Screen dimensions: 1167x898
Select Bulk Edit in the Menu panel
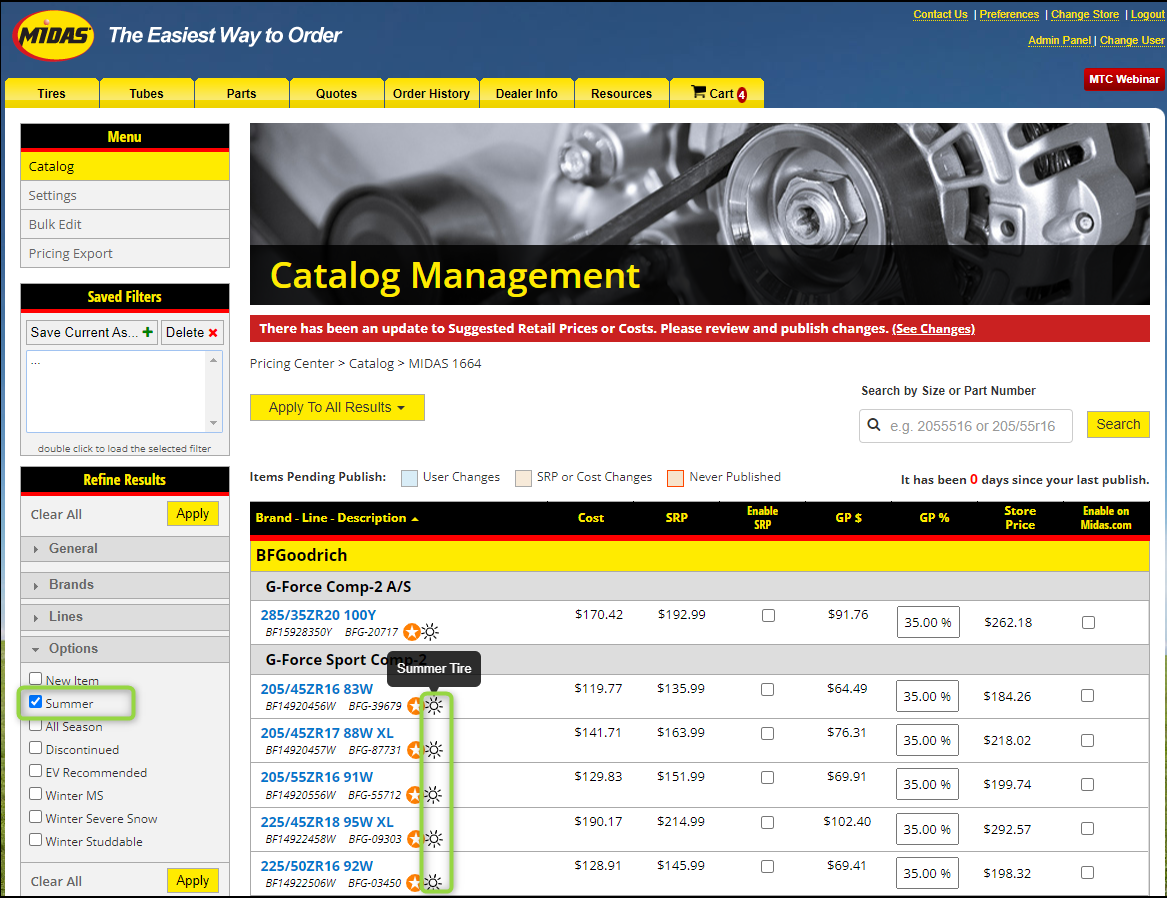(125, 225)
